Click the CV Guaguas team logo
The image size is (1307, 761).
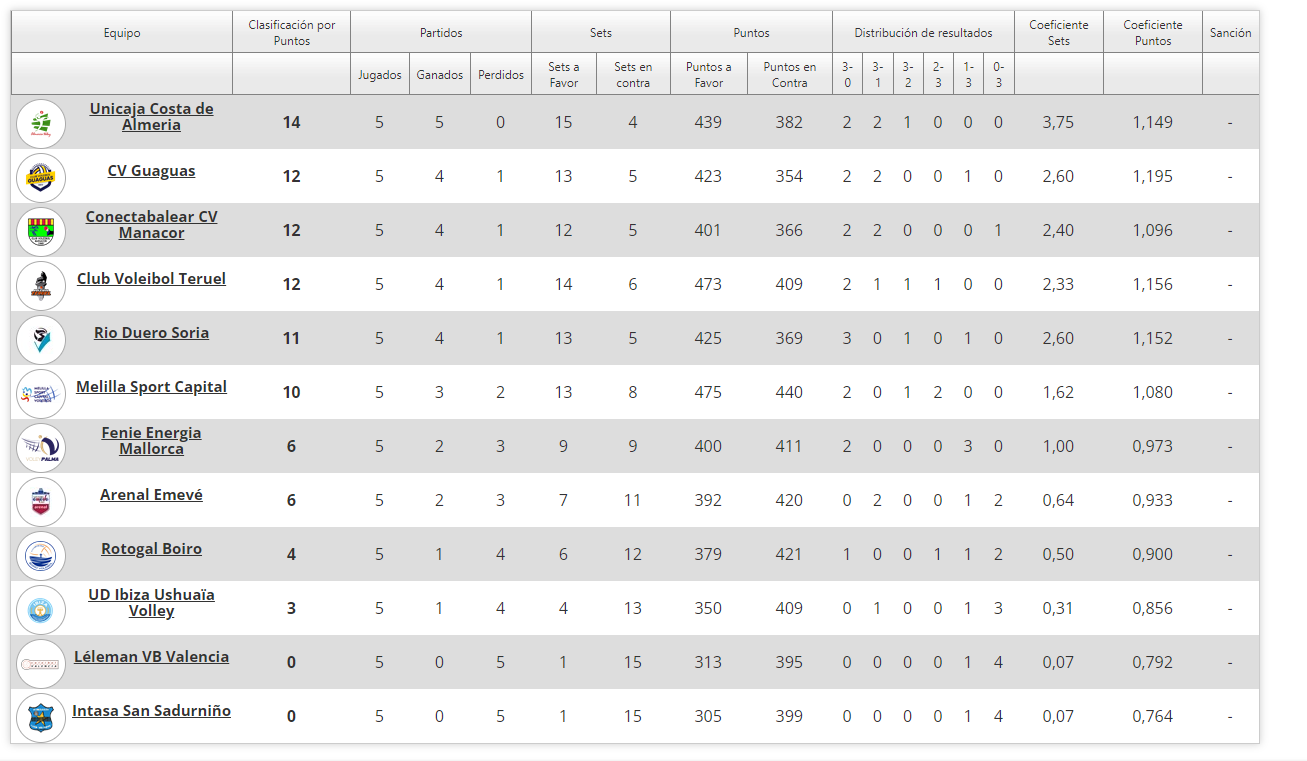tap(41, 178)
